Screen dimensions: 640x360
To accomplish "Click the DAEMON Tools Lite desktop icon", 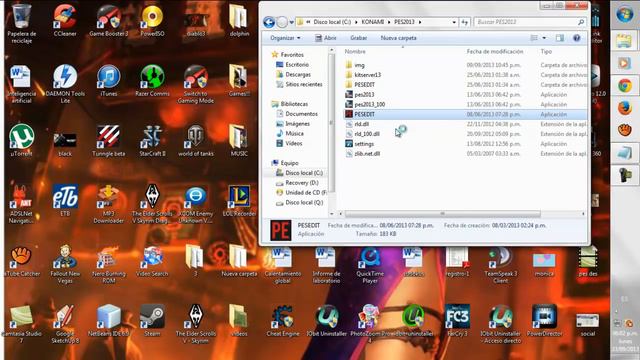I will [65, 84].
